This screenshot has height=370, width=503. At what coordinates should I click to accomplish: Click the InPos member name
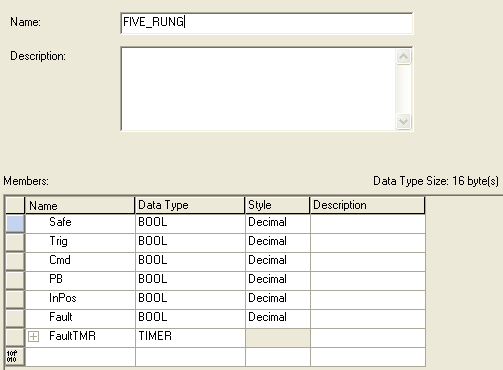pyautogui.click(x=63, y=298)
